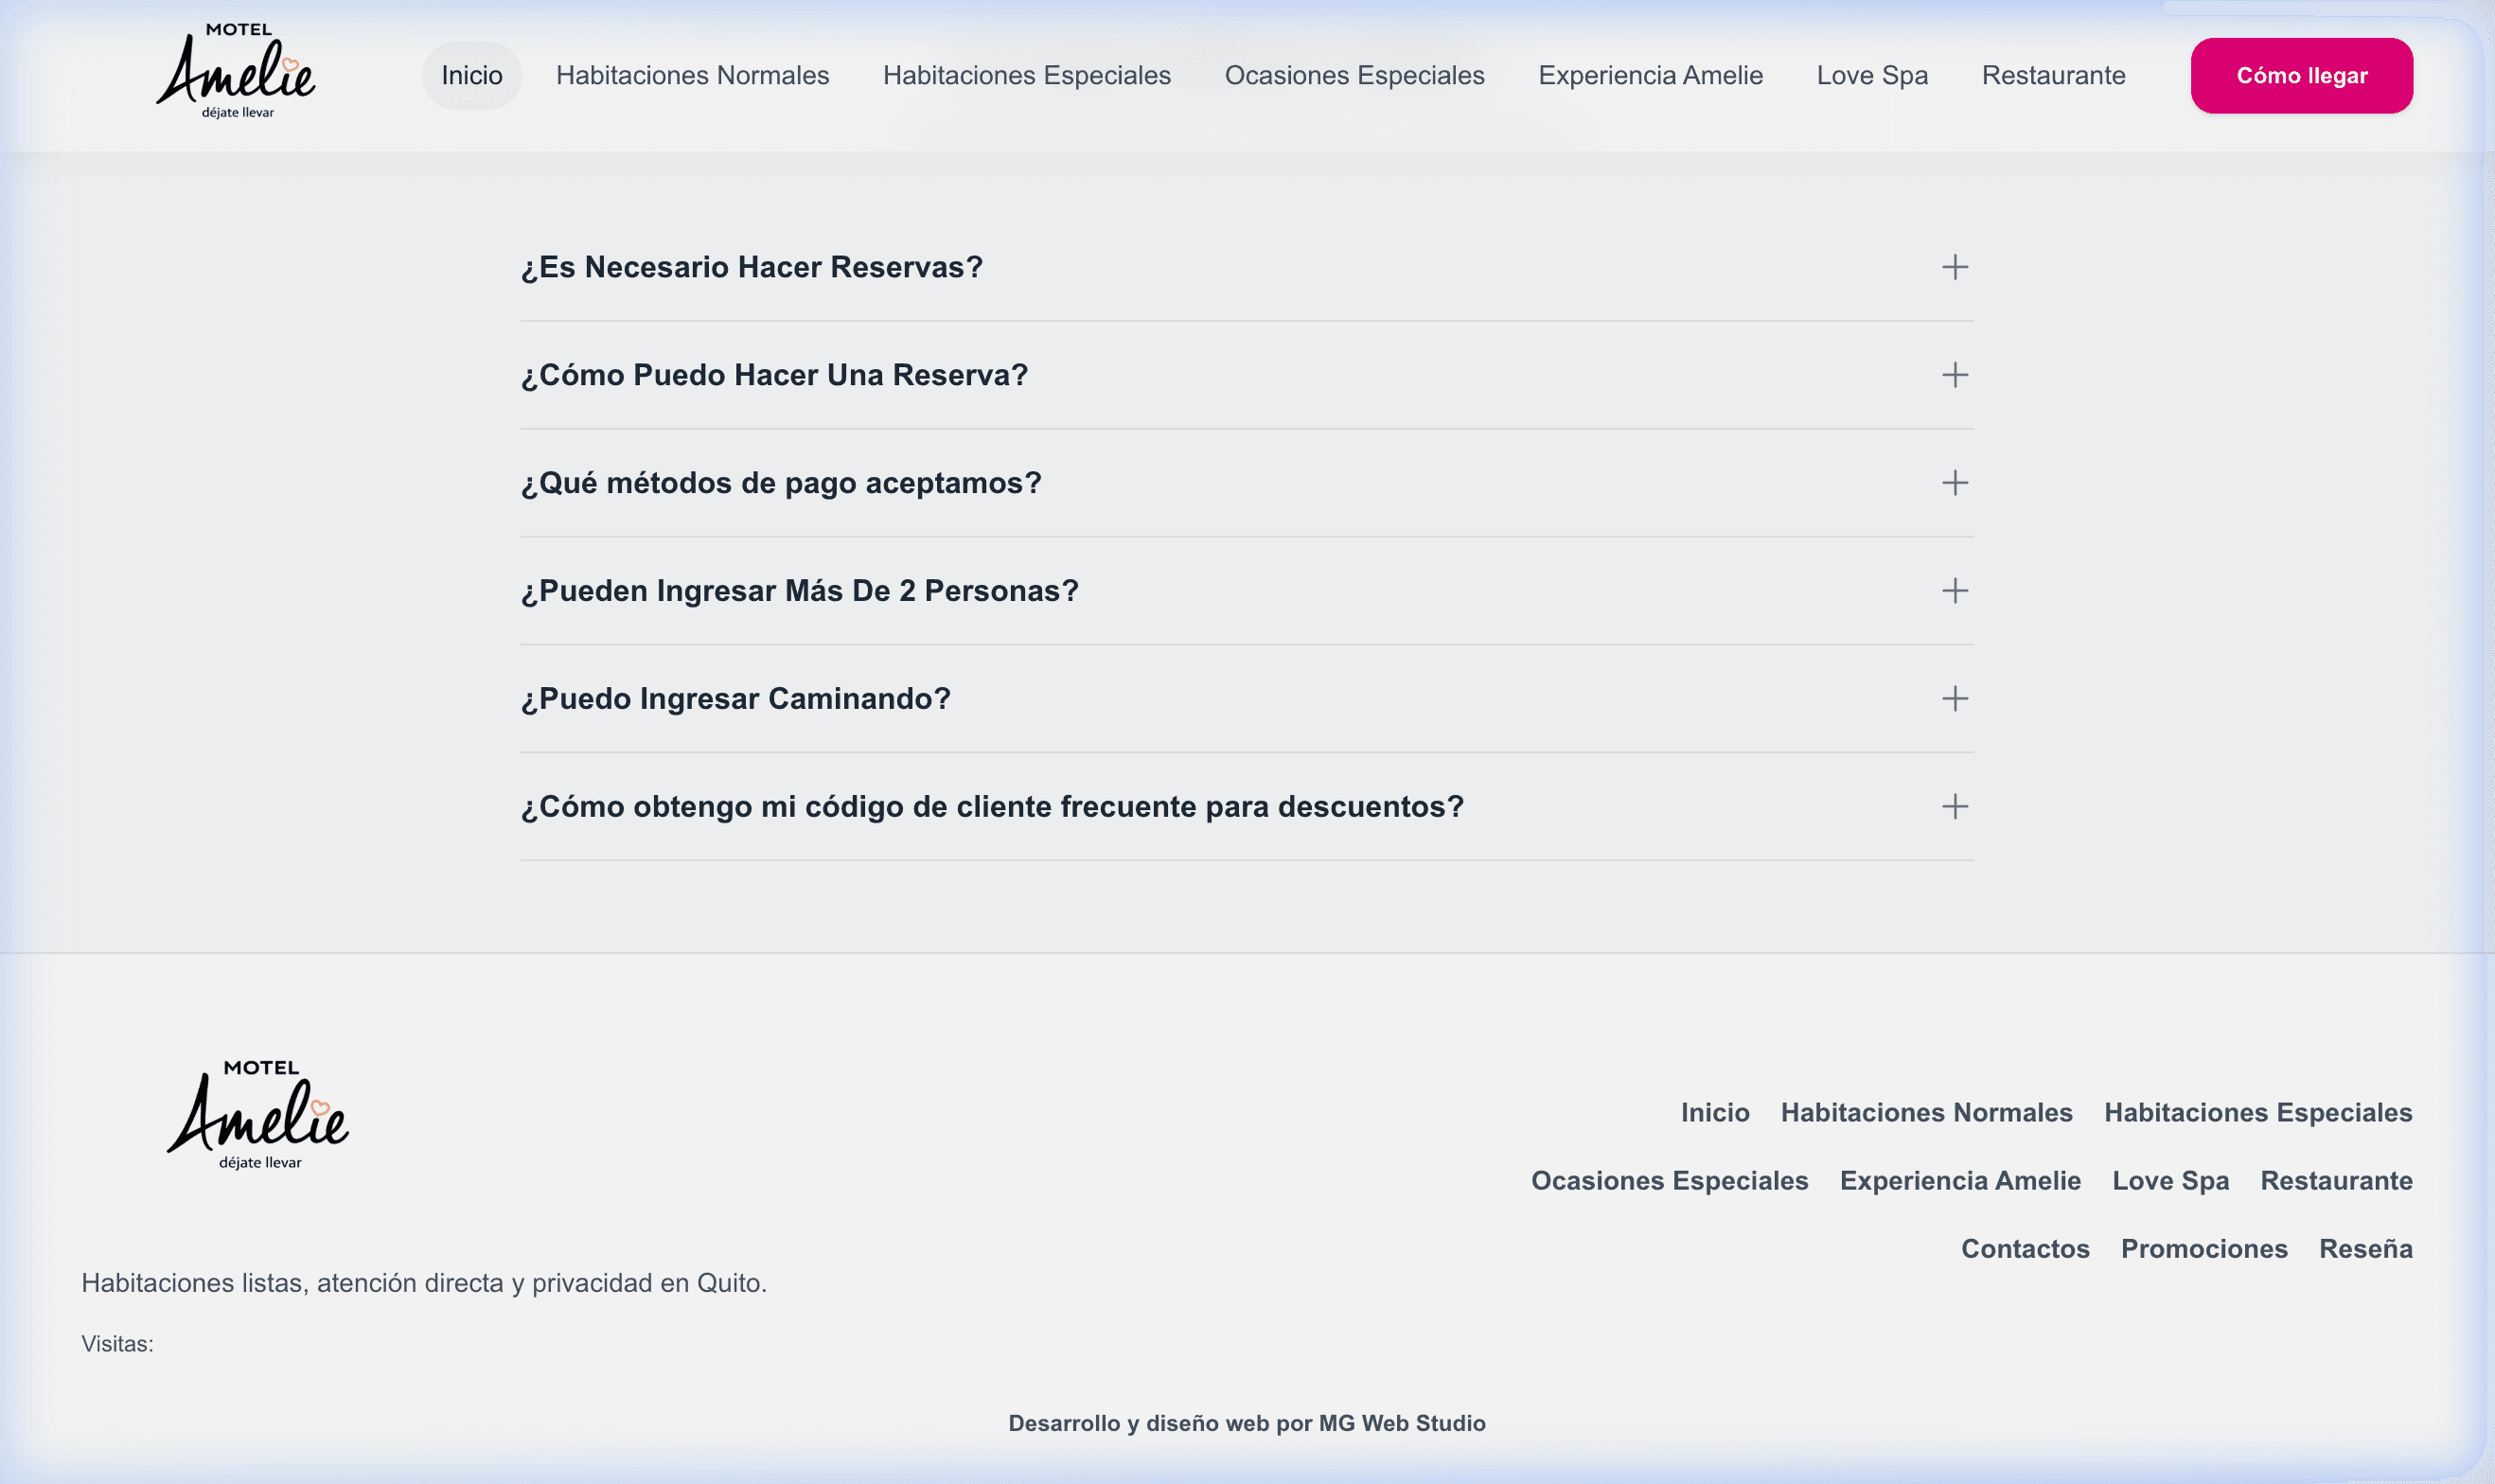
Task: Expand the "¿Cómo obtengo mi código de cliente frecuente" question
Action: point(992,807)
